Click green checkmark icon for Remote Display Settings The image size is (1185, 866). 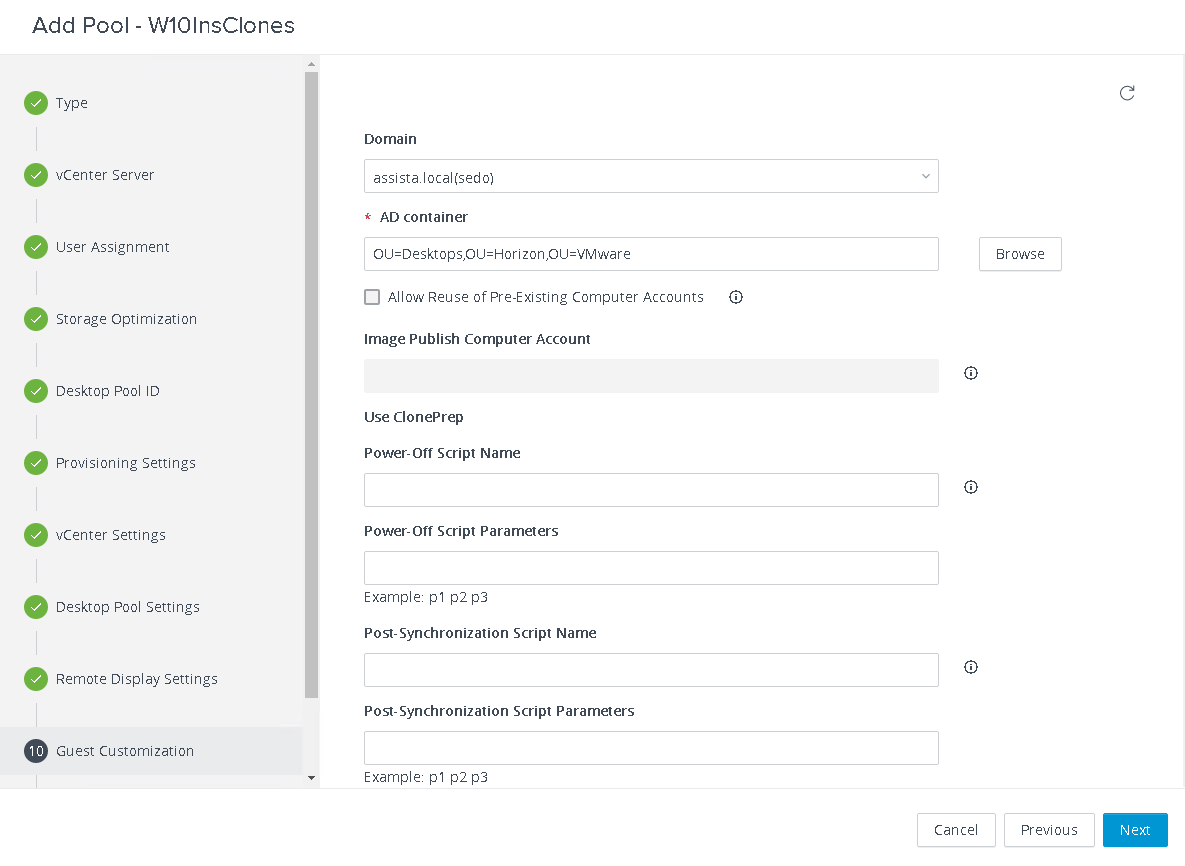[x=36, y=679]
